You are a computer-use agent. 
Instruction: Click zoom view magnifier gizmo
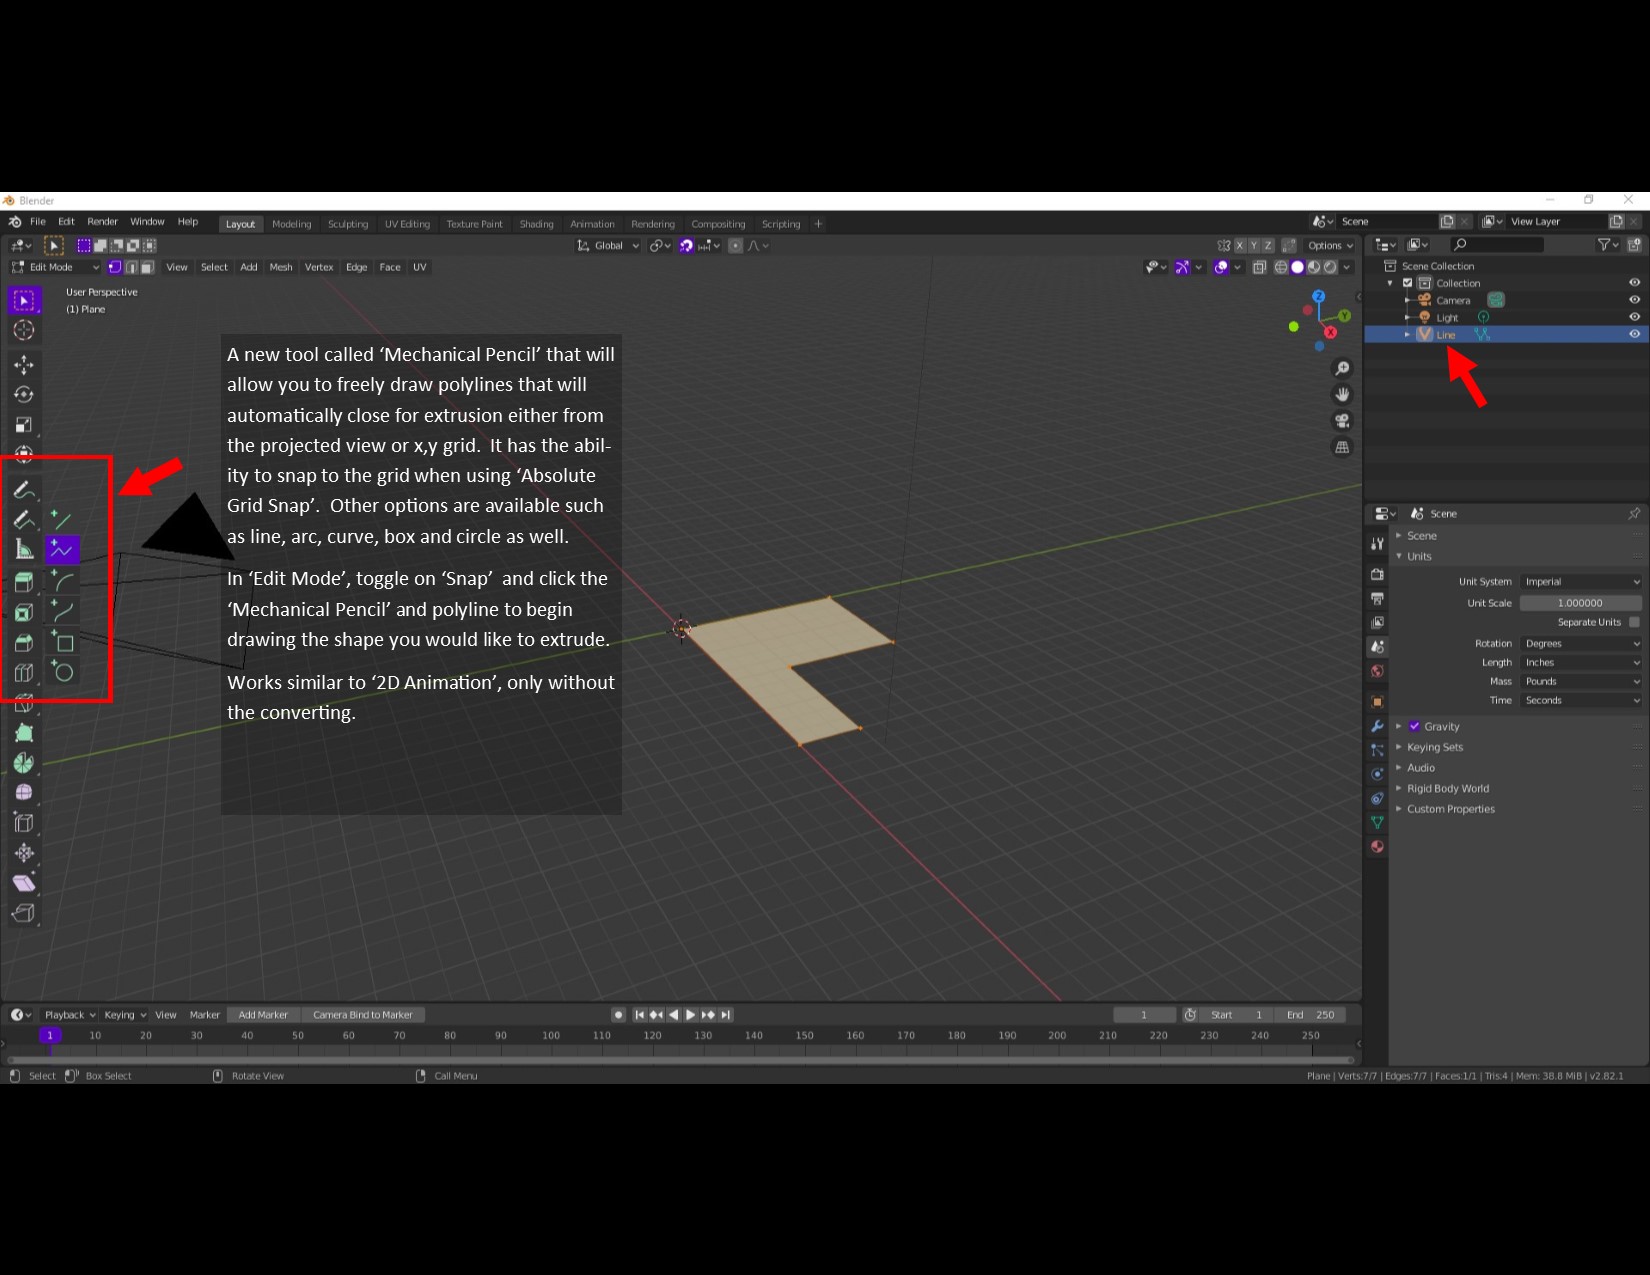[x=1342, y=369]
